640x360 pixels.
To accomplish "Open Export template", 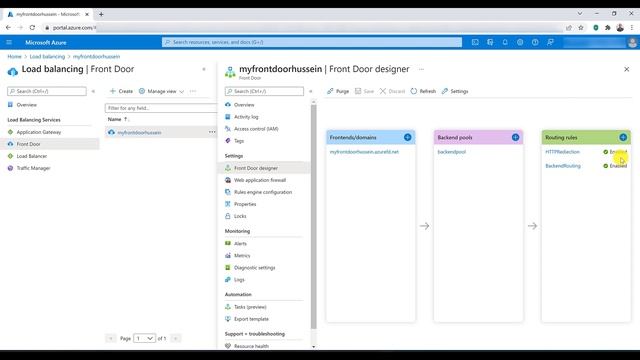I will [251, 319].
